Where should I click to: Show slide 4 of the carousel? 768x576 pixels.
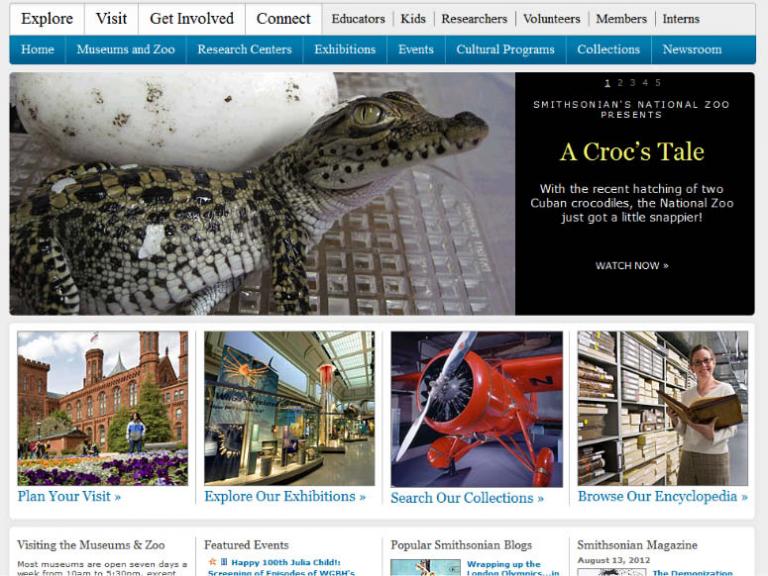click(x=645, y=83)
